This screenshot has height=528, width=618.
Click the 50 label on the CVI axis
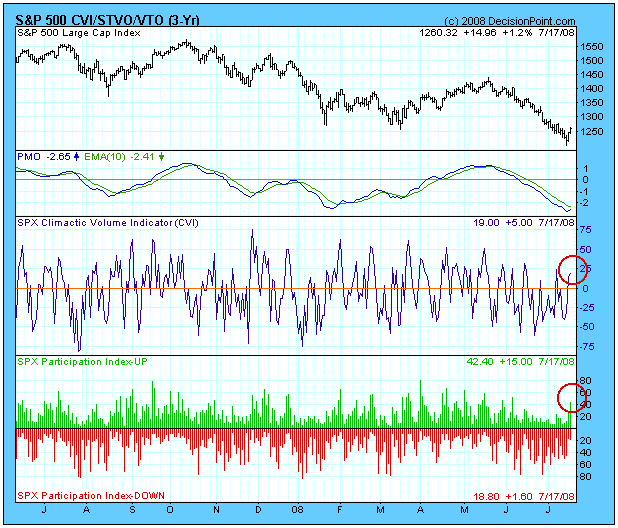(586, 250)
